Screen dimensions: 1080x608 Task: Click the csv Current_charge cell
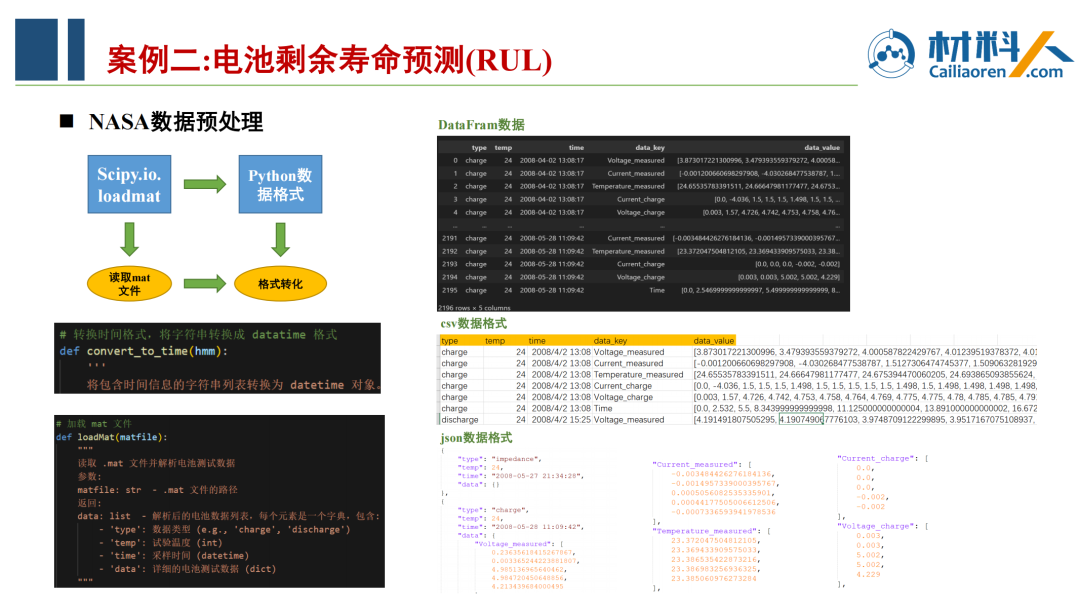click(623, 386)
